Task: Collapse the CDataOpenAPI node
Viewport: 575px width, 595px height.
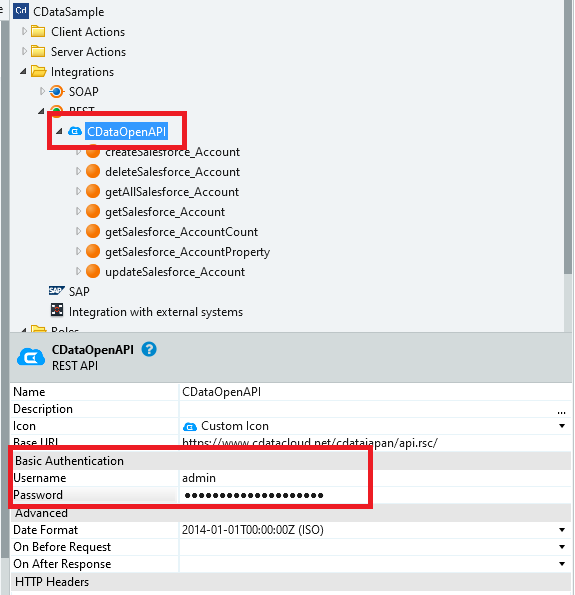Action: [x=59, y=132]
